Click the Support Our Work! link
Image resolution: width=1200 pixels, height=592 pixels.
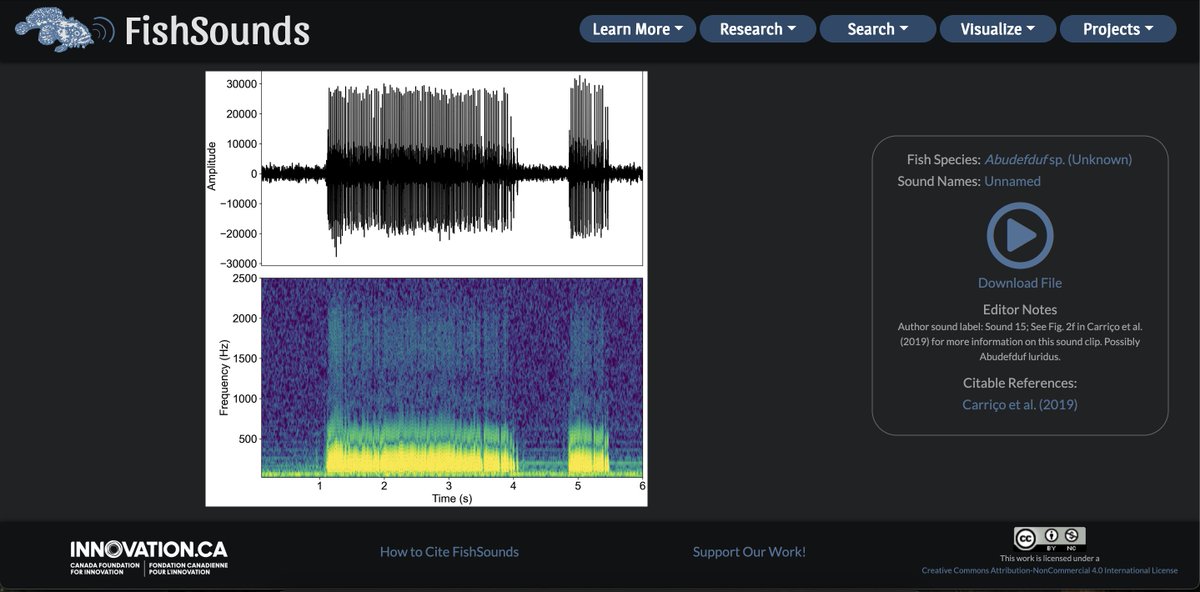[749, 551]
